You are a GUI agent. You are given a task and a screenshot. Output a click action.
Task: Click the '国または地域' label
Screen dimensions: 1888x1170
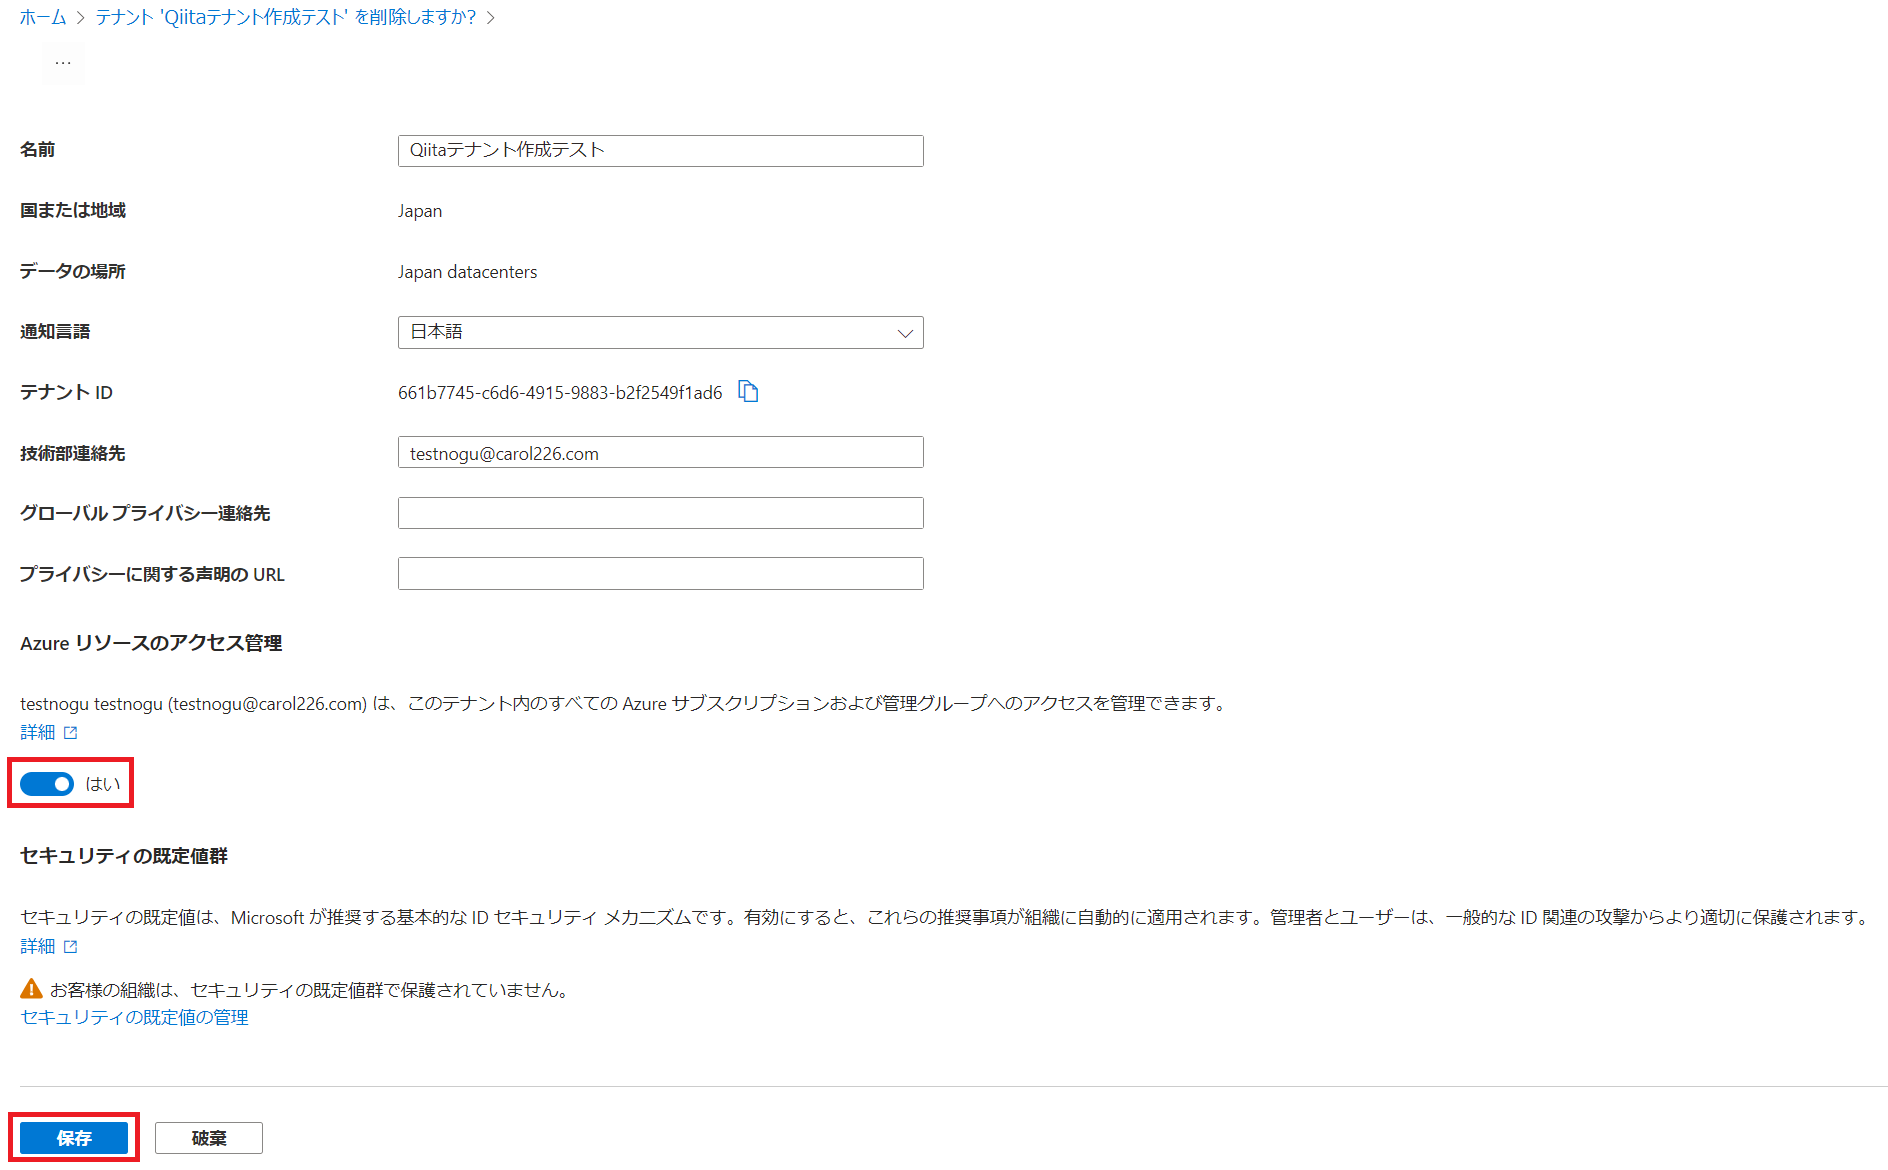73,210
